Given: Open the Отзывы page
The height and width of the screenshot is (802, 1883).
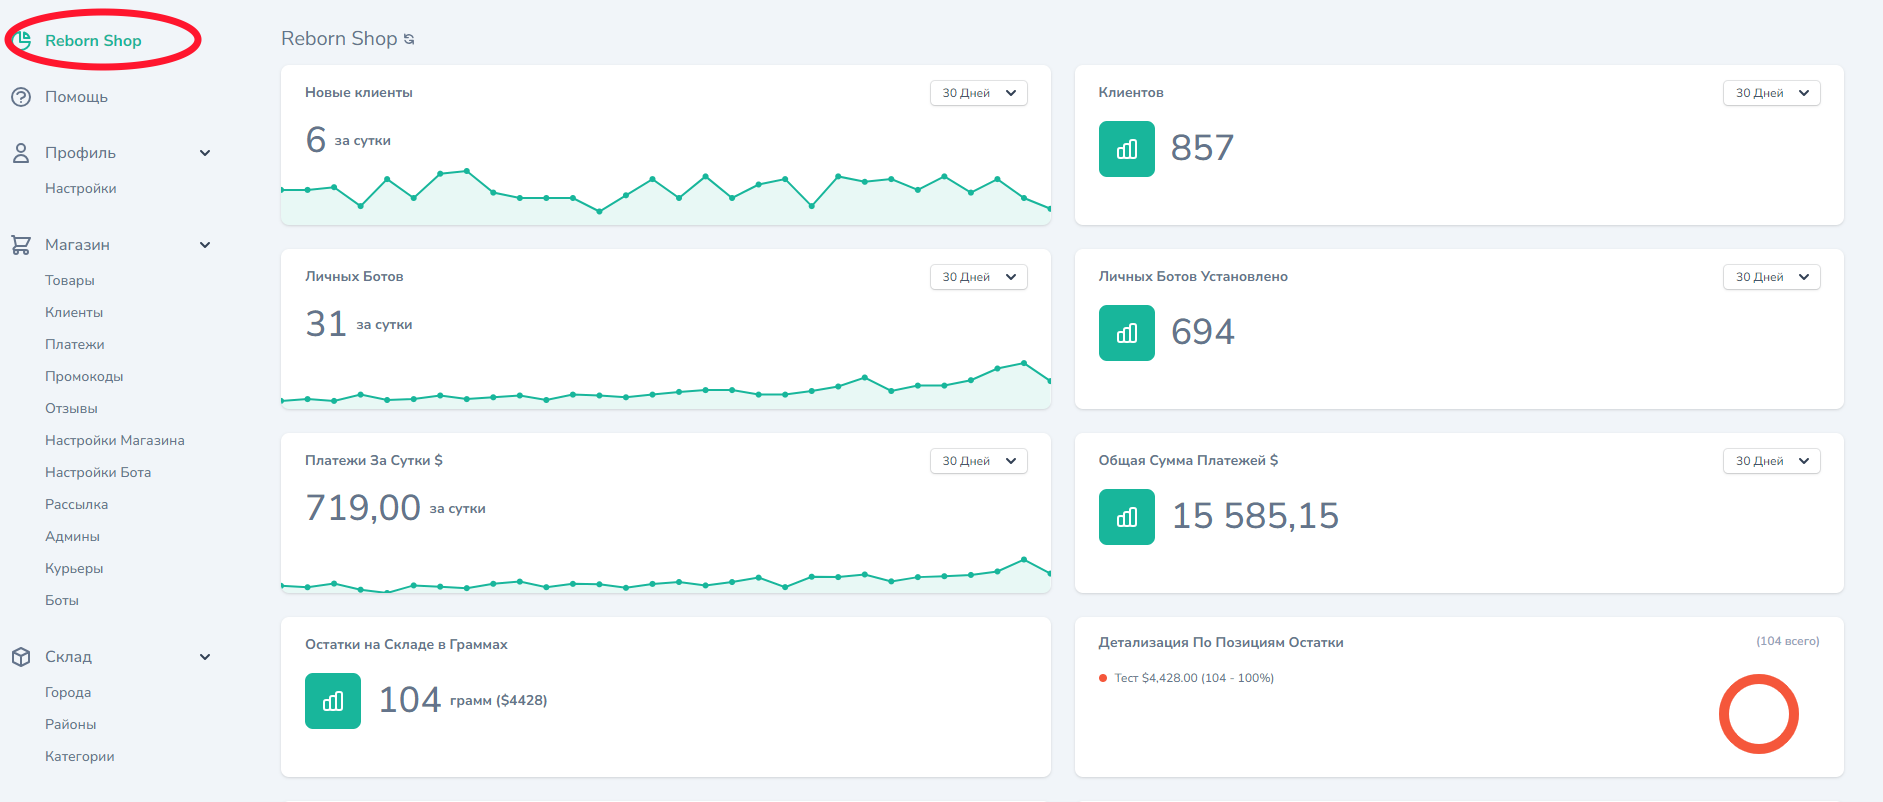Looking at the screenshot, I should (x=71, y=408).
